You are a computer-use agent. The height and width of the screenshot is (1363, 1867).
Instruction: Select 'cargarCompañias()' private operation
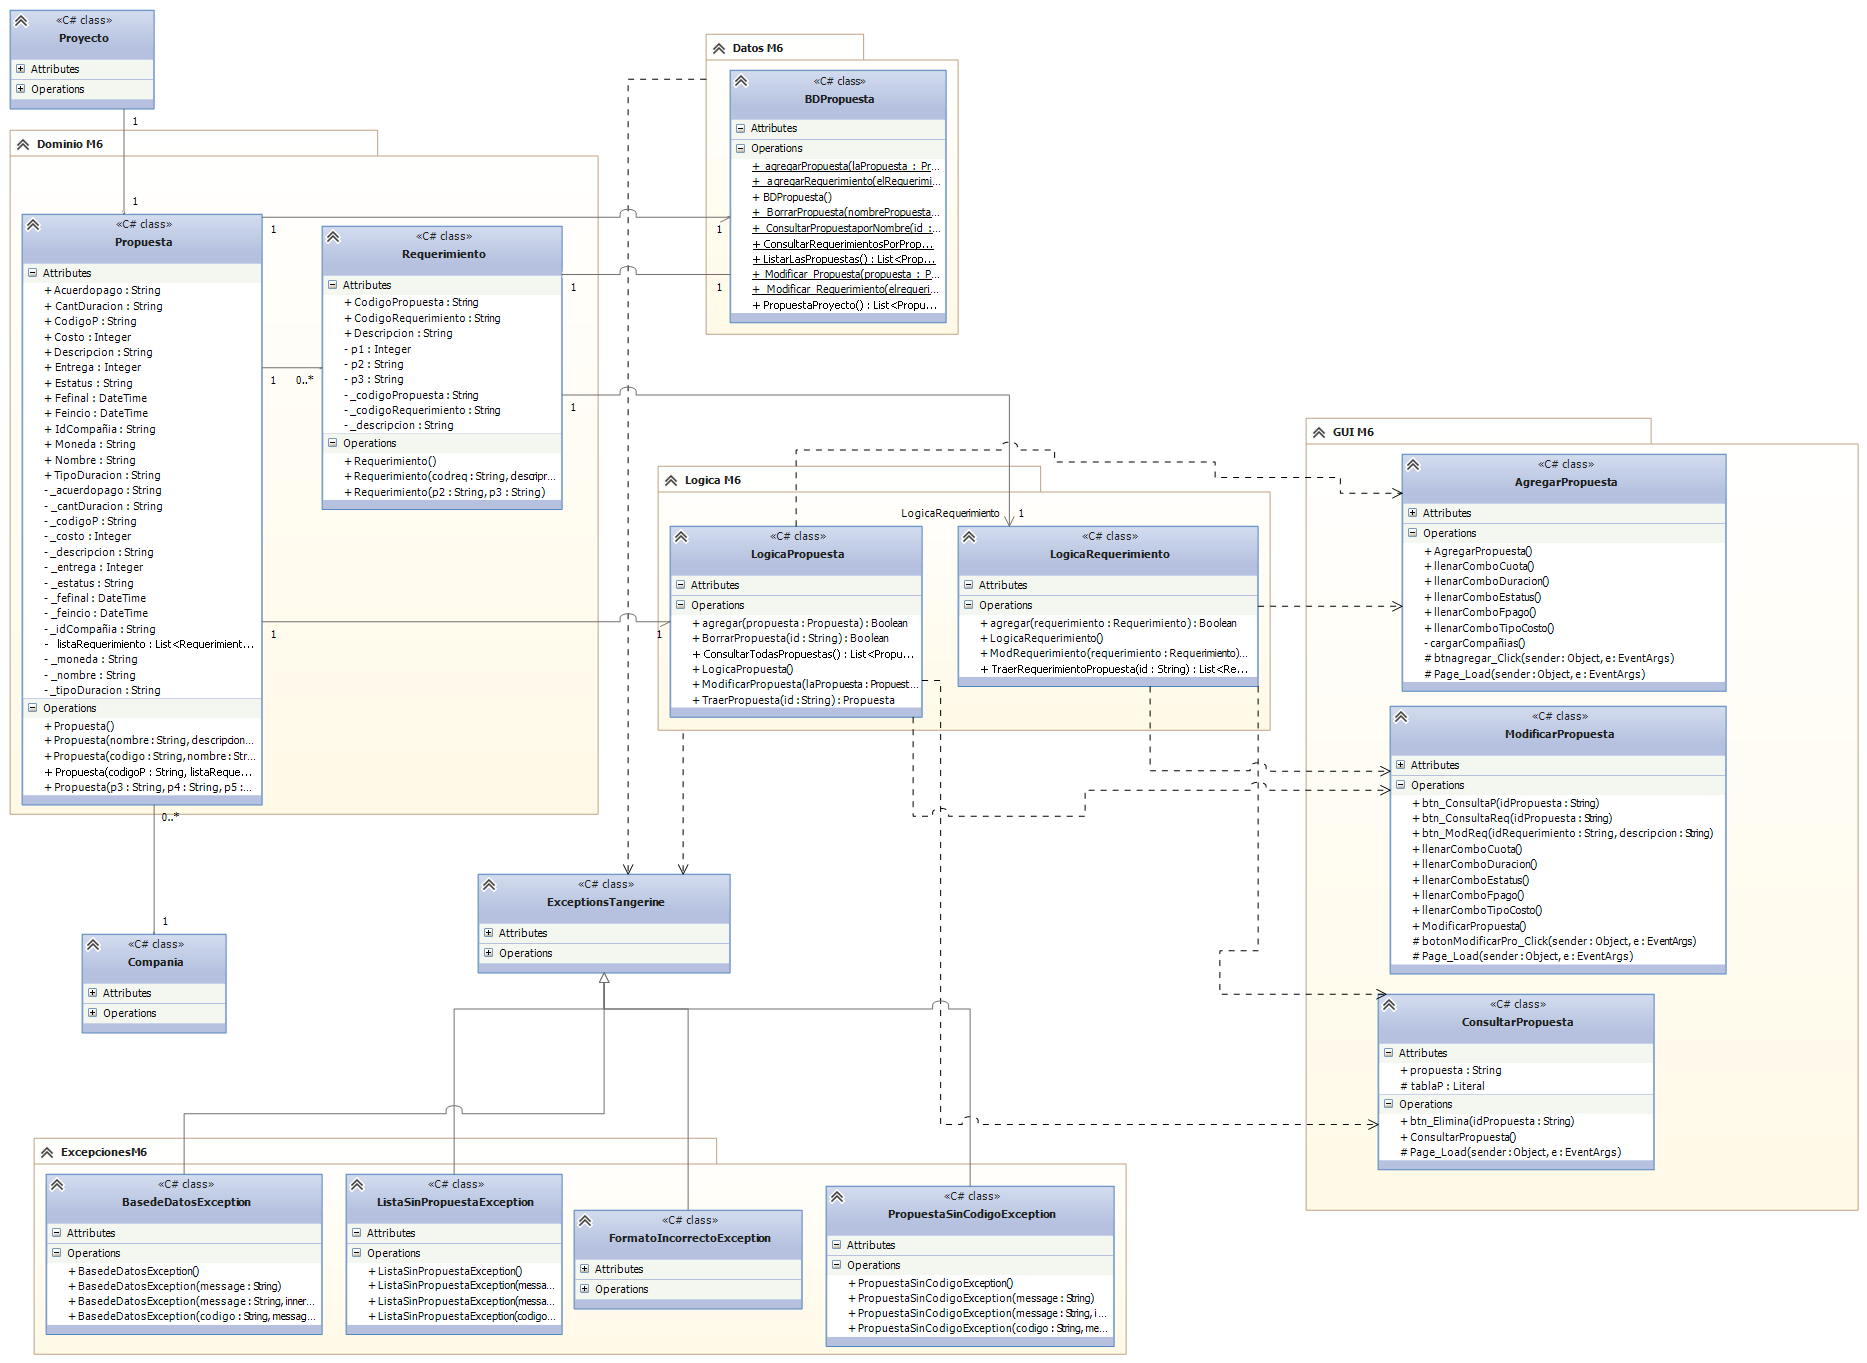1474,644
